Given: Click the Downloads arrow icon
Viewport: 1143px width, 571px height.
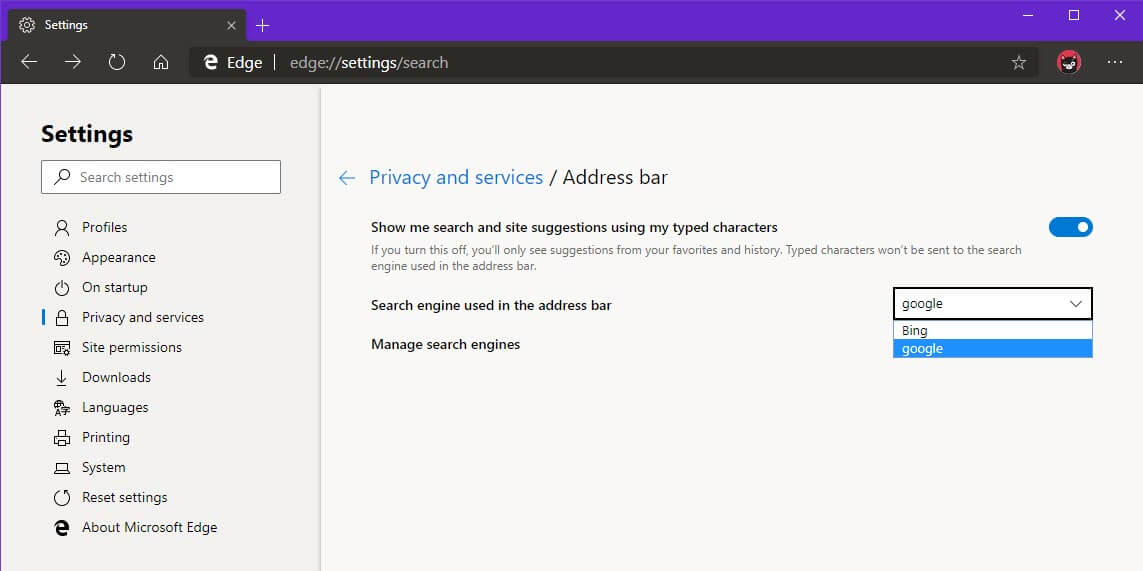Looking at the screenshot, I should coord(62,378).
